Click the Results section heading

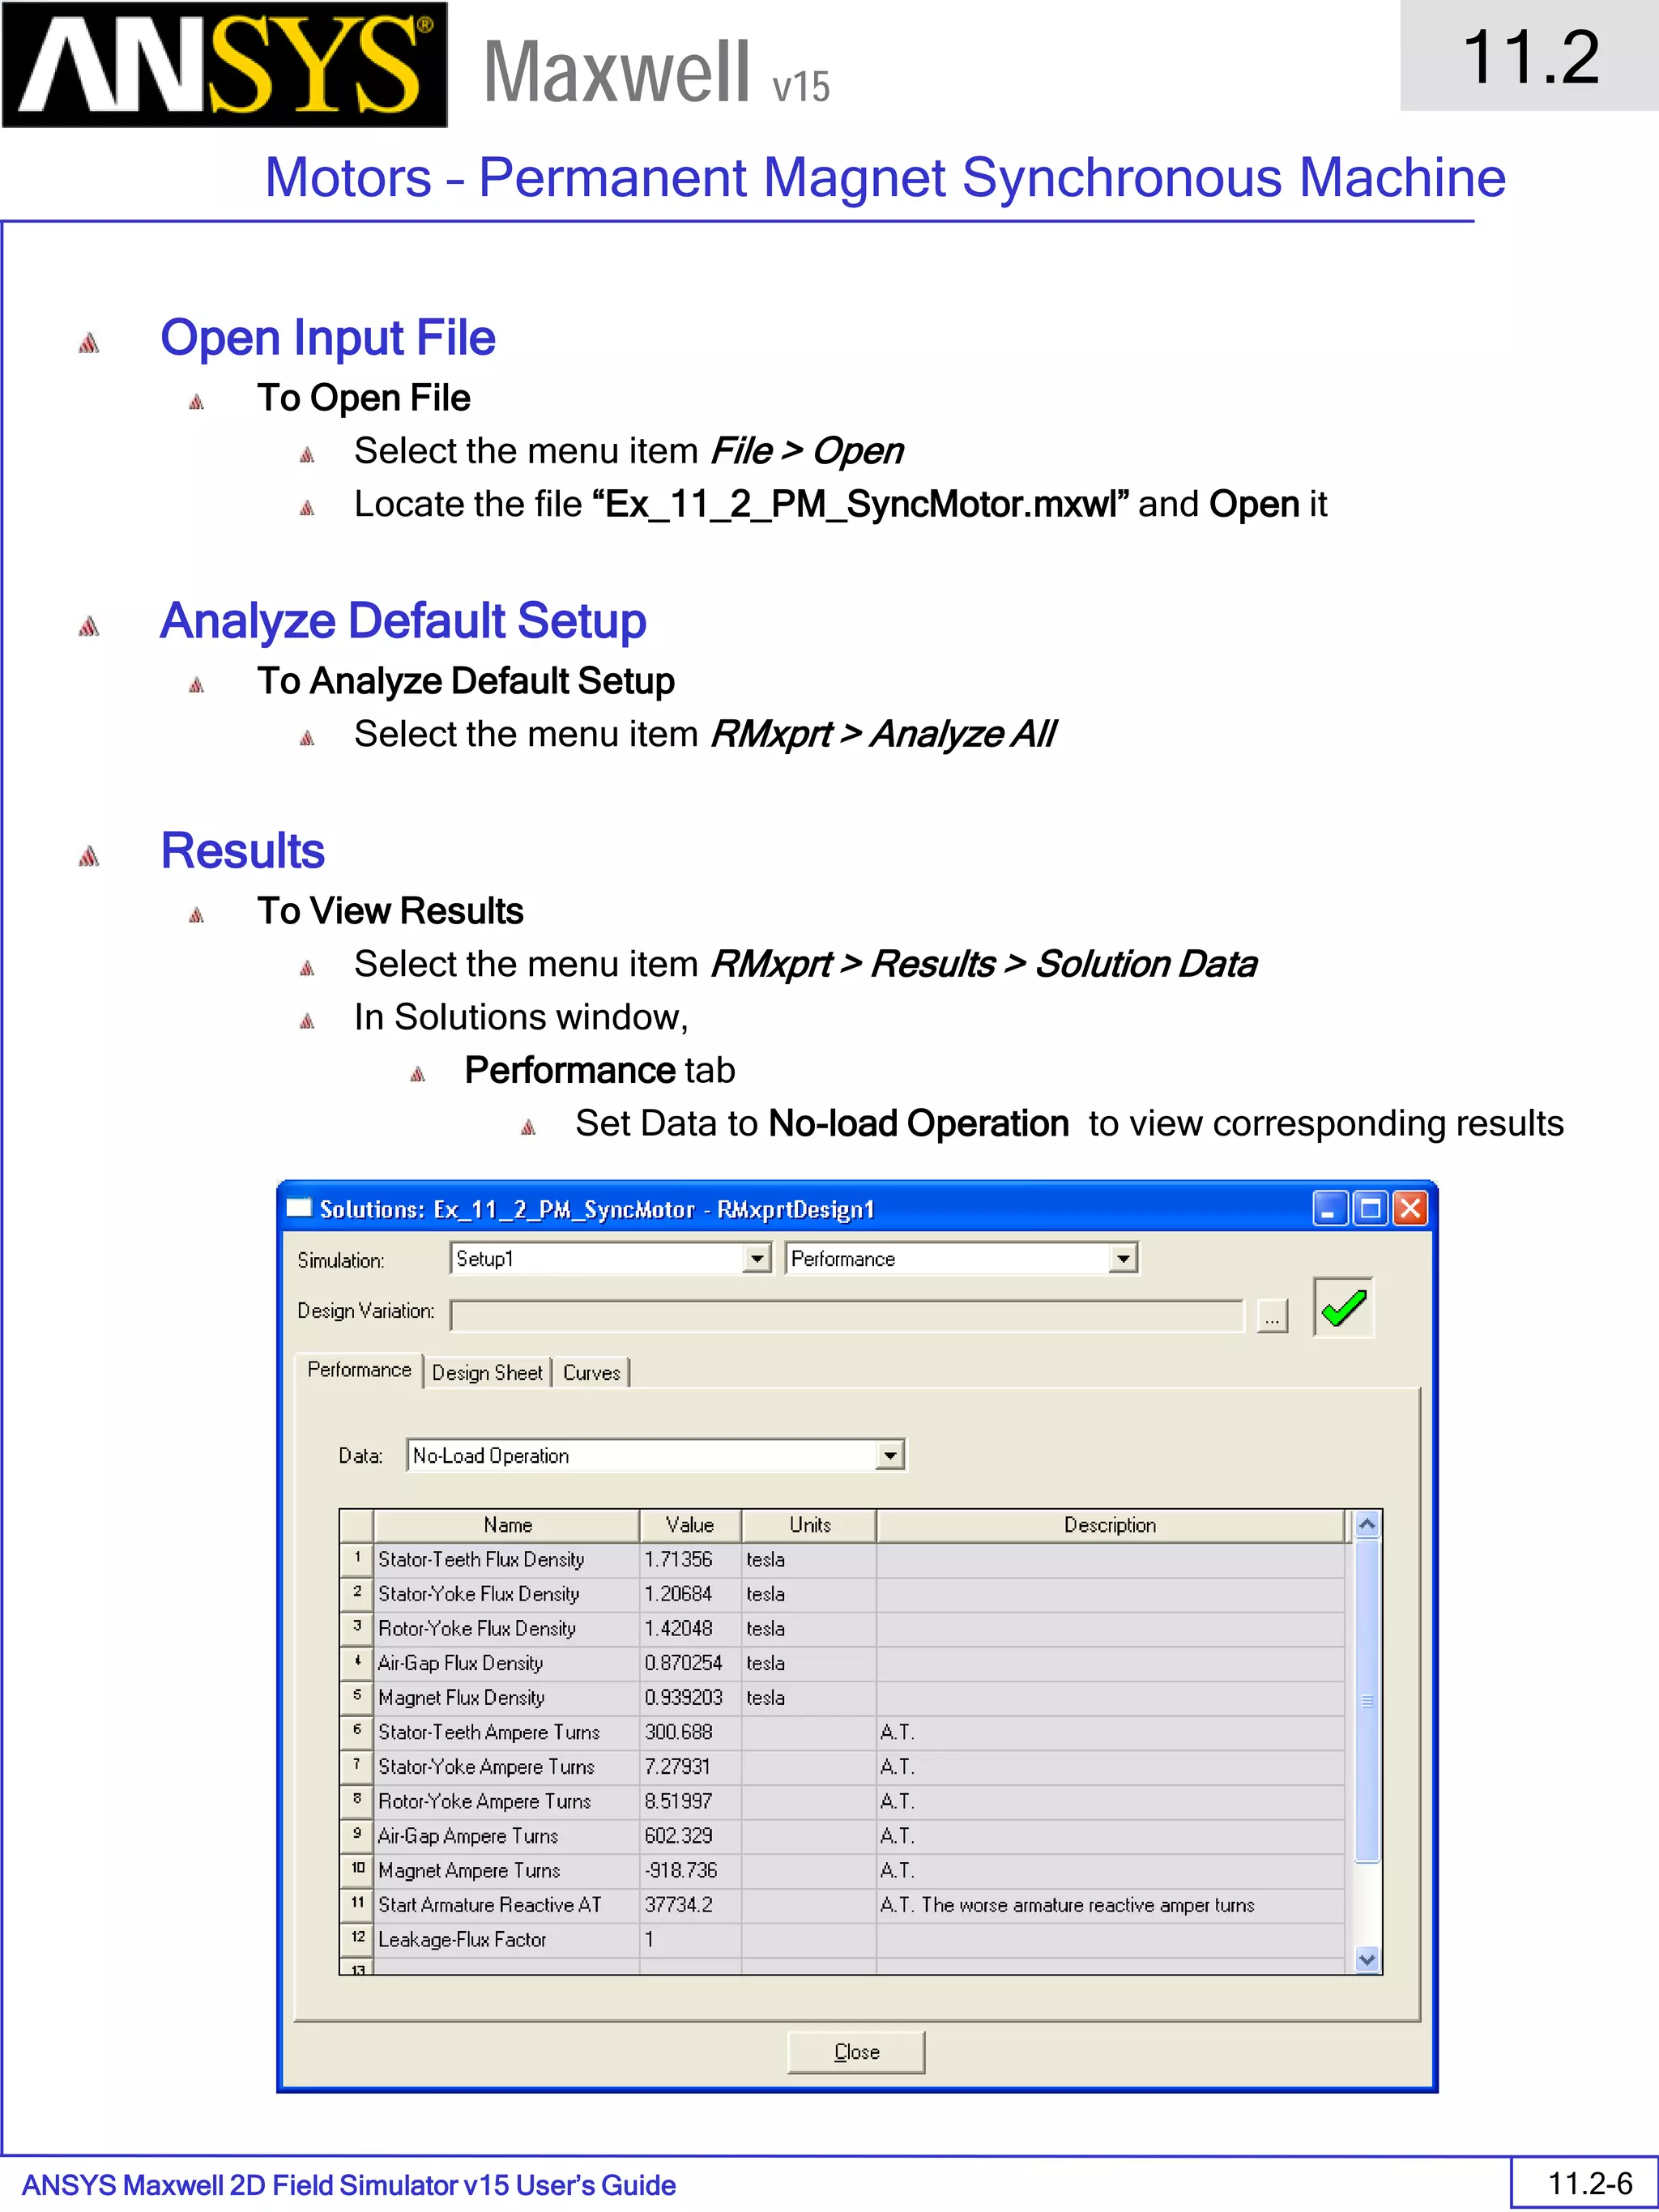coord(243,851)
